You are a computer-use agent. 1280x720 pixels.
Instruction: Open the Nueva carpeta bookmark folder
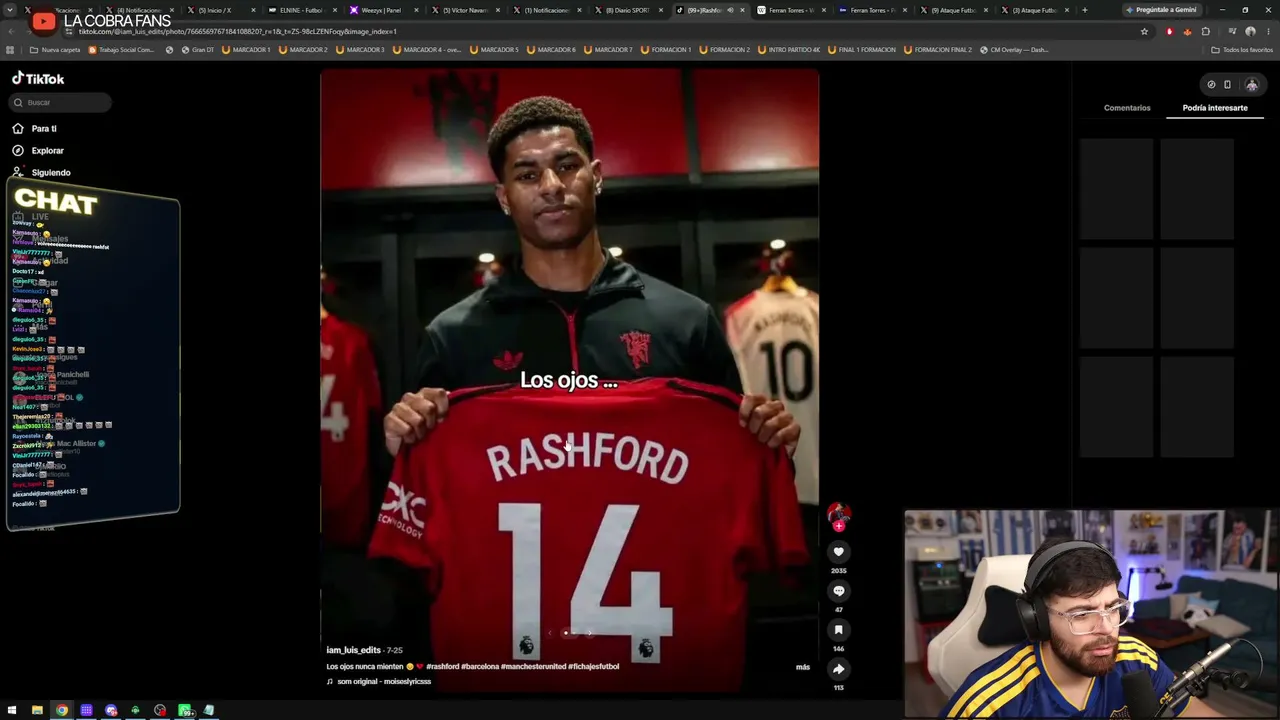coord(55,50)
